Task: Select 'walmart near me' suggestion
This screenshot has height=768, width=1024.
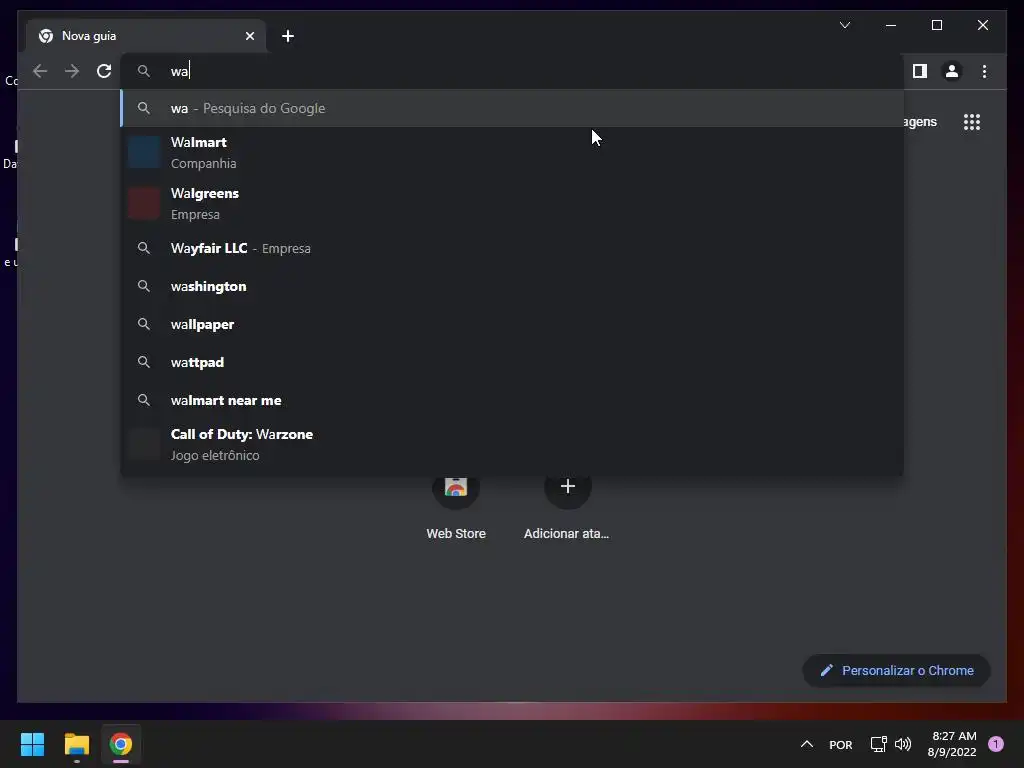Action: [512, 400]
